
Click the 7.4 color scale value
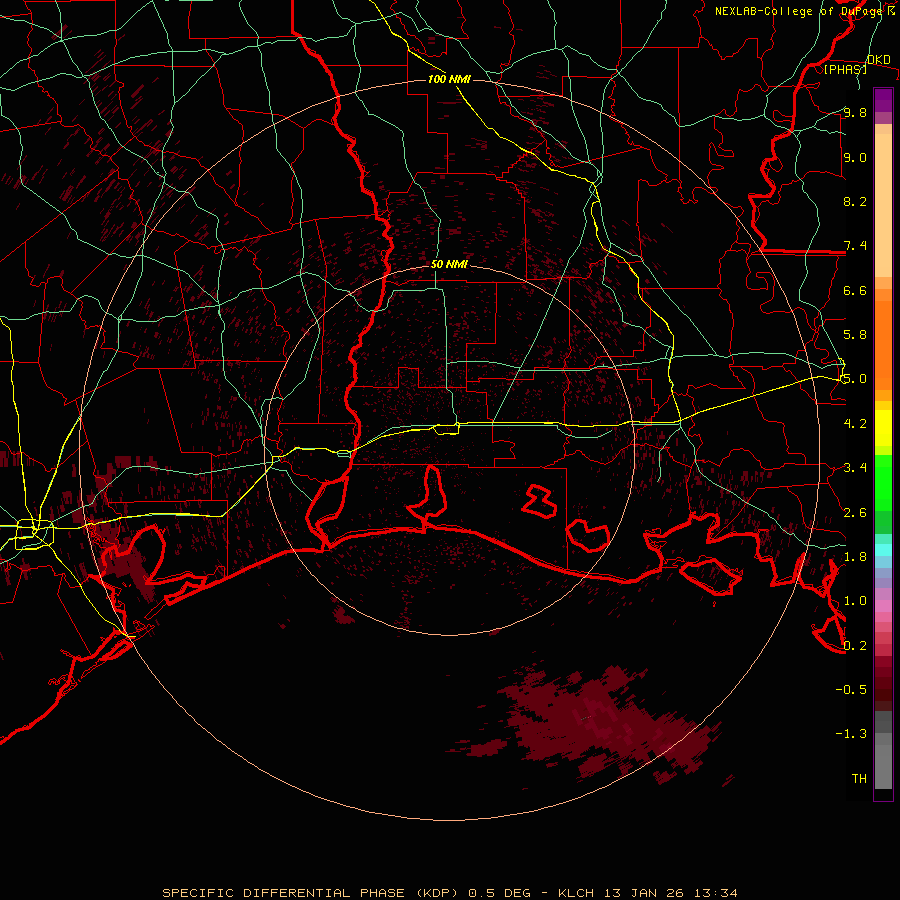pos(855,246)
